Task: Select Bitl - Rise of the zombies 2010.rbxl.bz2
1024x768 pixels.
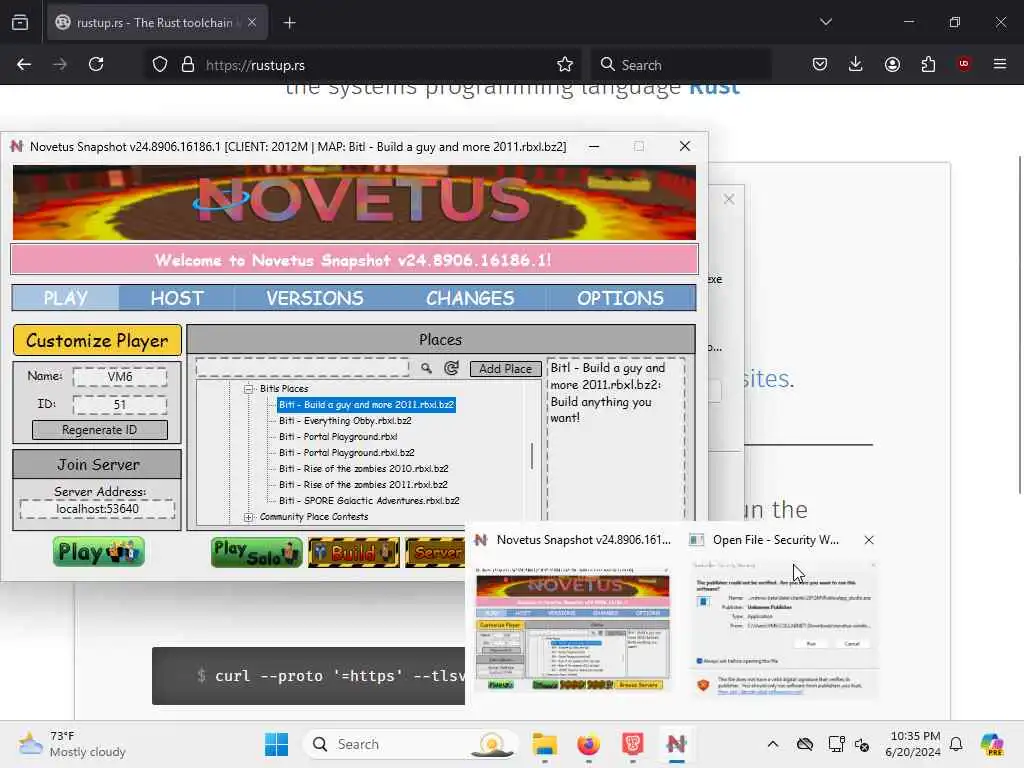Action: pyautogui.click(x=364, y=469)
